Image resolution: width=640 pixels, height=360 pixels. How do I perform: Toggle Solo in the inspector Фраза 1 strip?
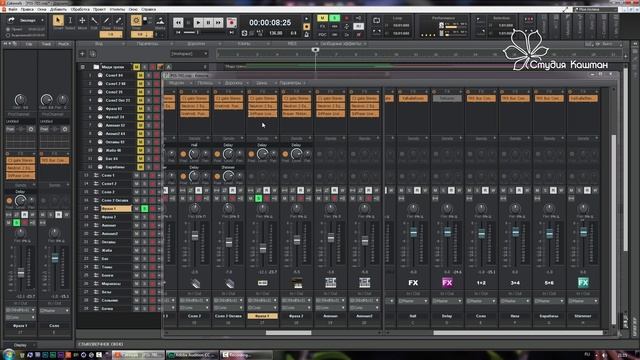point(16,222)
